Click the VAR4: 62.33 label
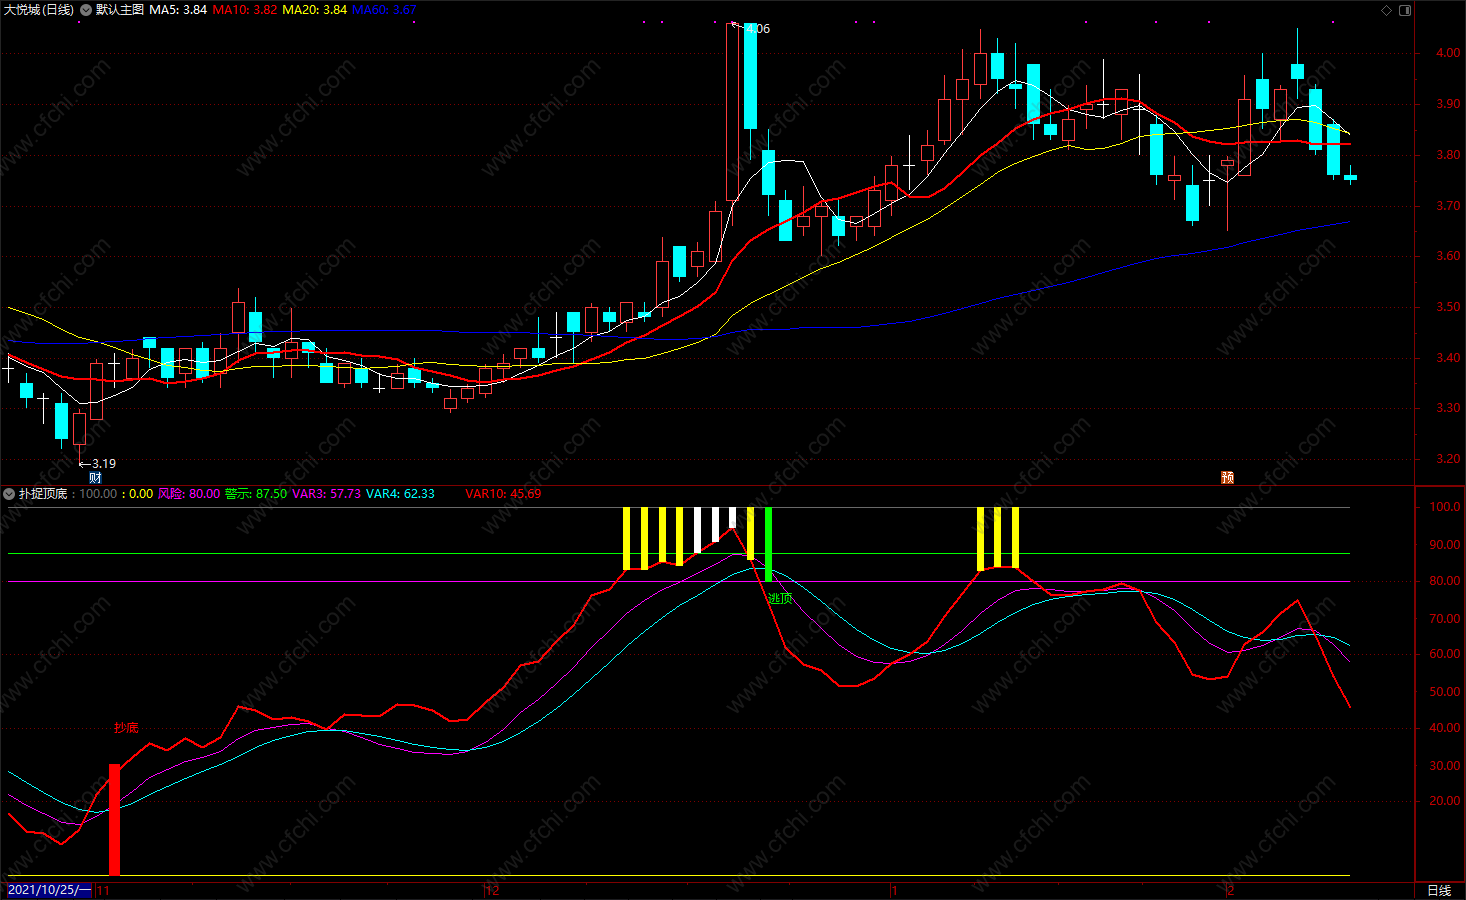This screenshot has height=900, width=1466. coord(400,494)
